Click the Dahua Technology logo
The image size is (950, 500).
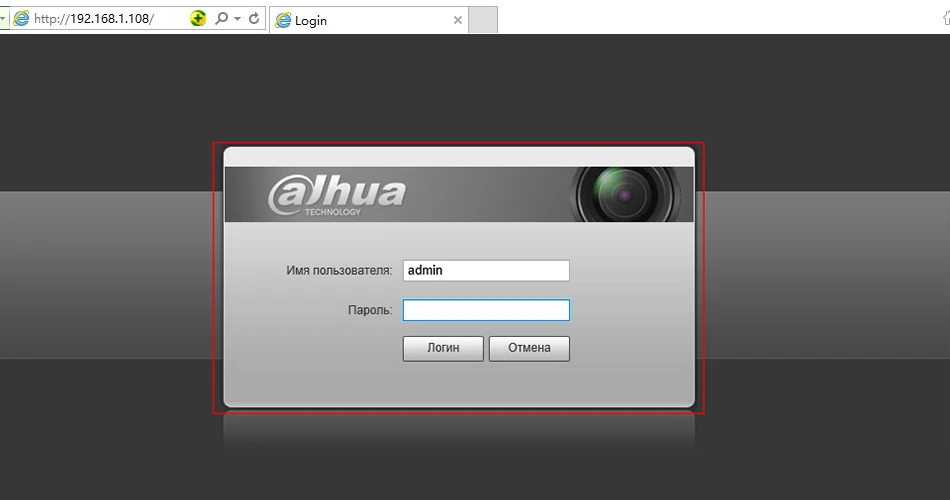pos(337,195)
